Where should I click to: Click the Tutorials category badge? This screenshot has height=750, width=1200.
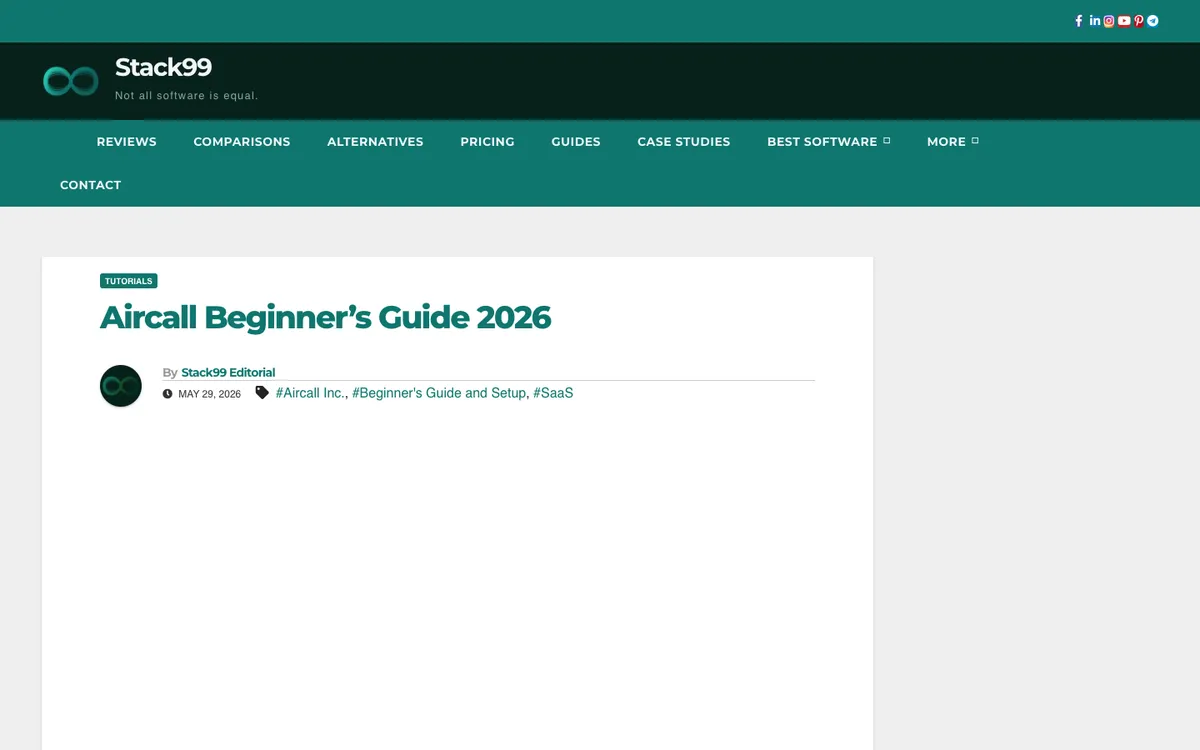129,281
